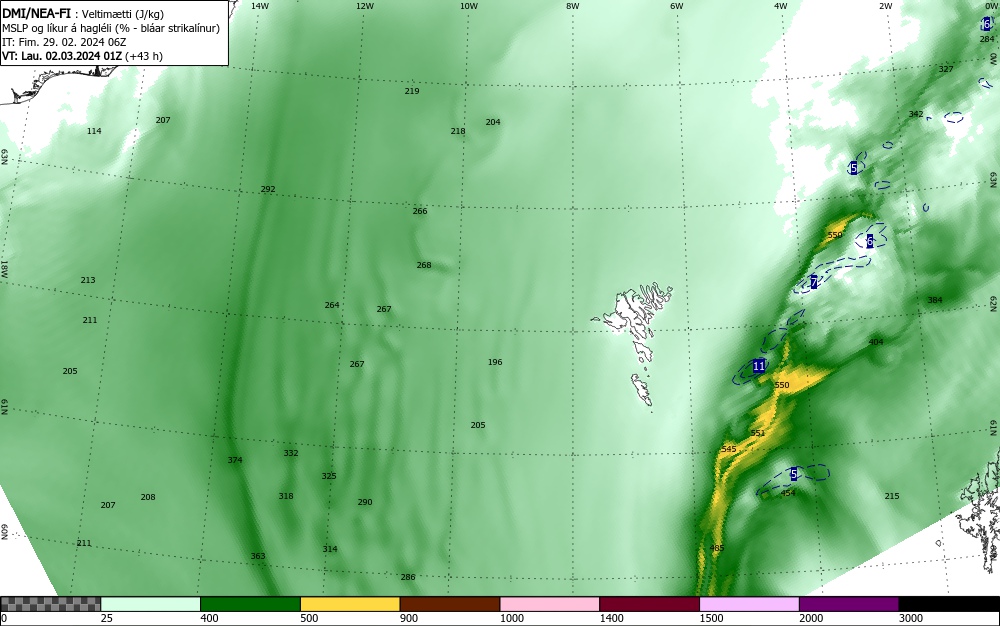Click the hail probability label 11

[759, 366]
